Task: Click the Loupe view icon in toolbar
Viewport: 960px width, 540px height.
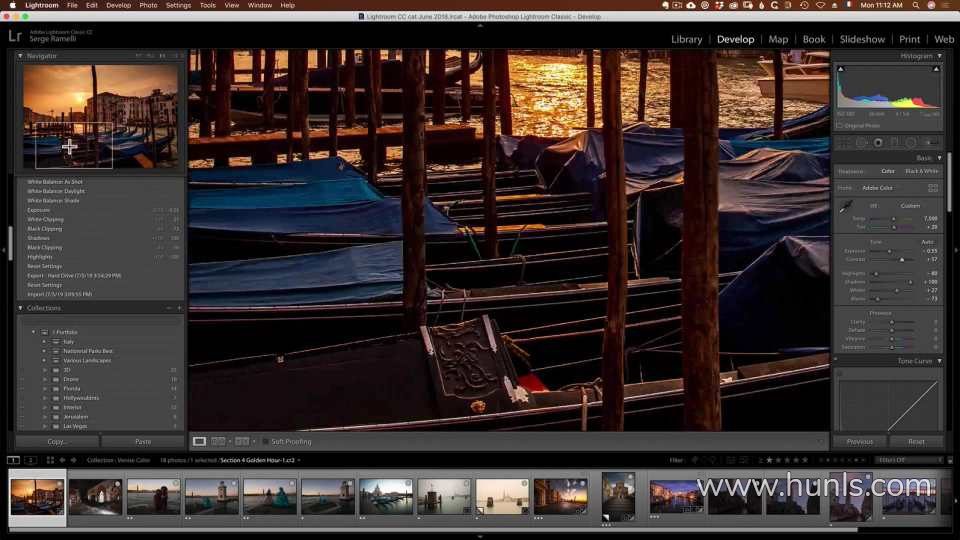Action: coord(199,441)
